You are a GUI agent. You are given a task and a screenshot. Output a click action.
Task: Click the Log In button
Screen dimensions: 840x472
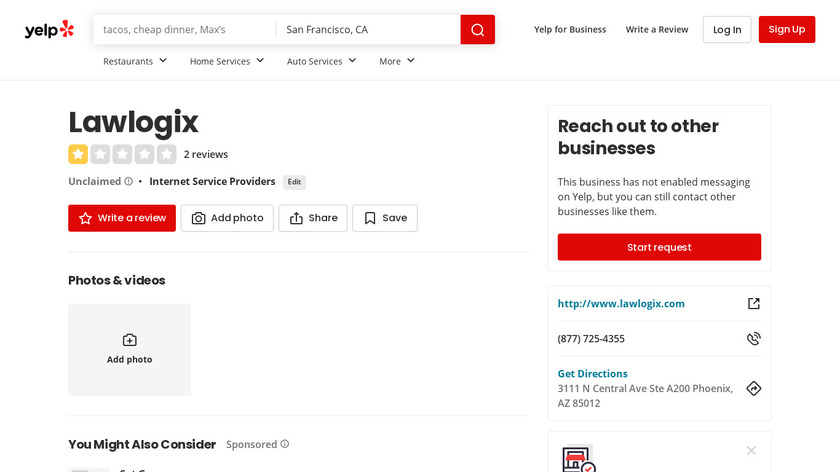click(727, 29)
